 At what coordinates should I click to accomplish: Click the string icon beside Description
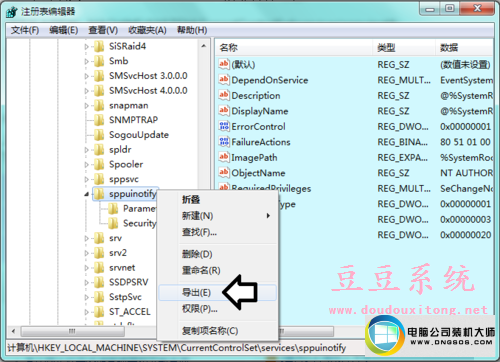coord(224,95)
